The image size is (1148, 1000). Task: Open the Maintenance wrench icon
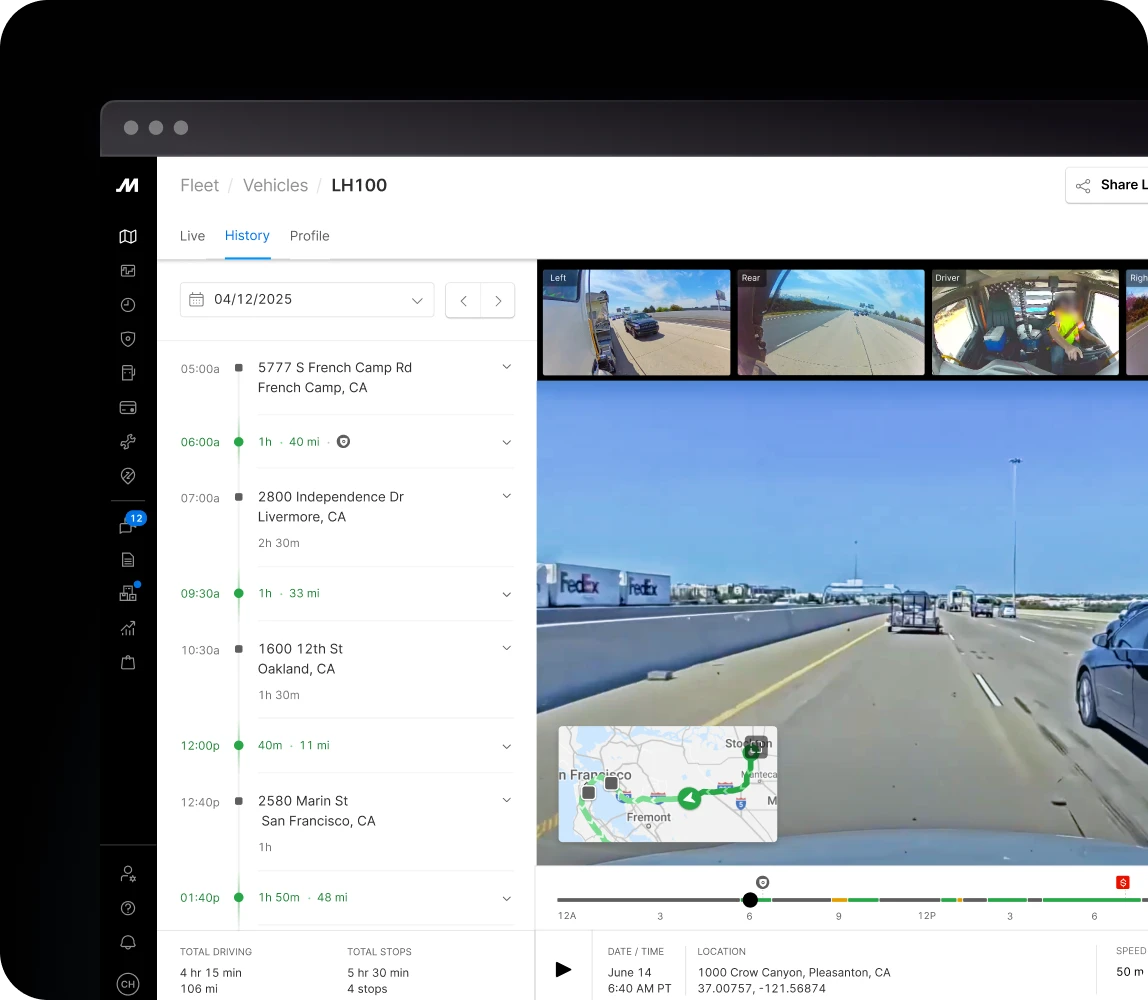pyautogui.click(x=128, y=441)
